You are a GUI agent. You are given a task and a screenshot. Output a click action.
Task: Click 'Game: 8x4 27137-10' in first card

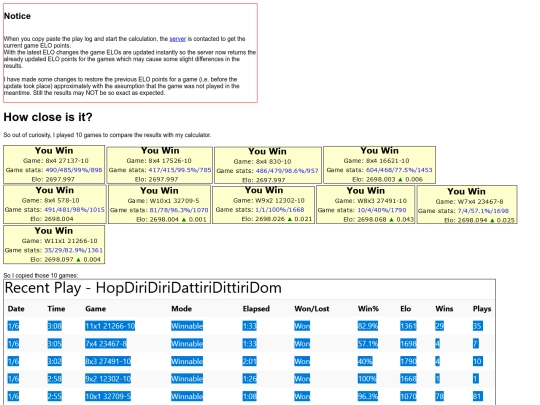point(56,161)
